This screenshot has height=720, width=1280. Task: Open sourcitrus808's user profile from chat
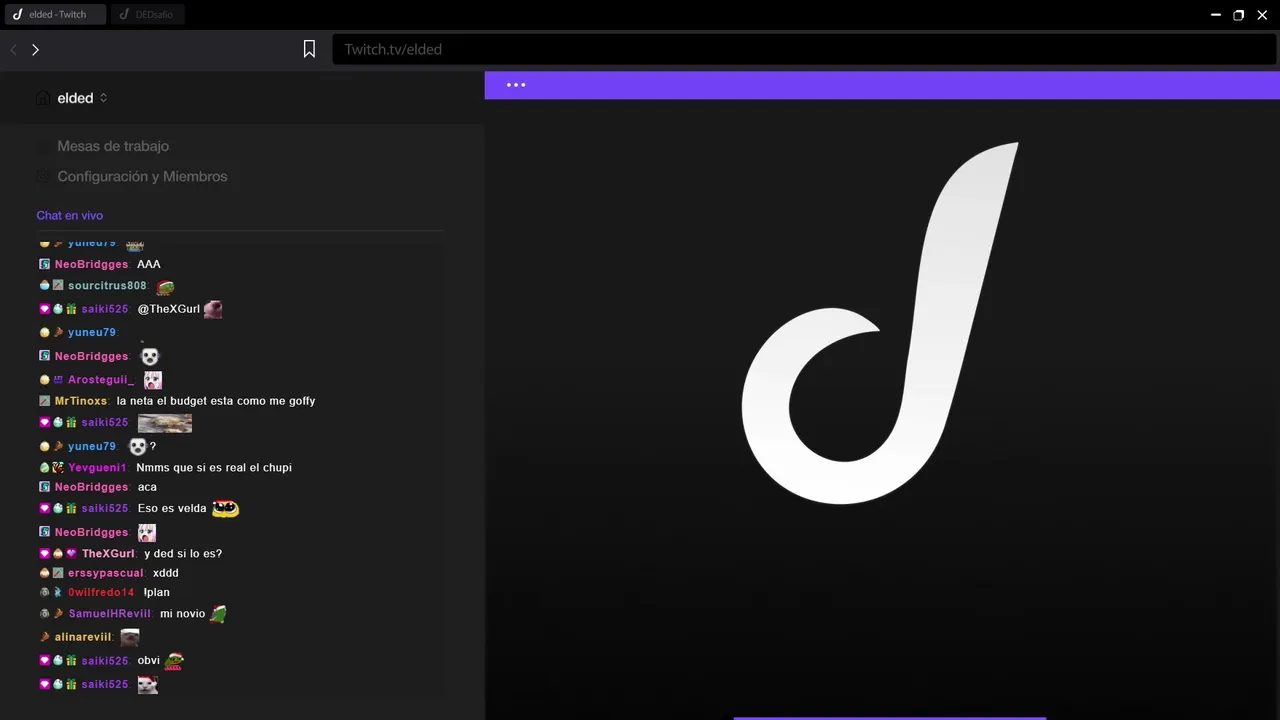tap(107, 286)
